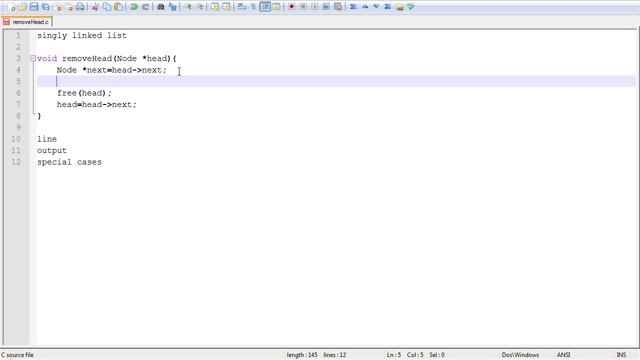Click the 'void removeHead(Node *head){' line

[107, 58]
